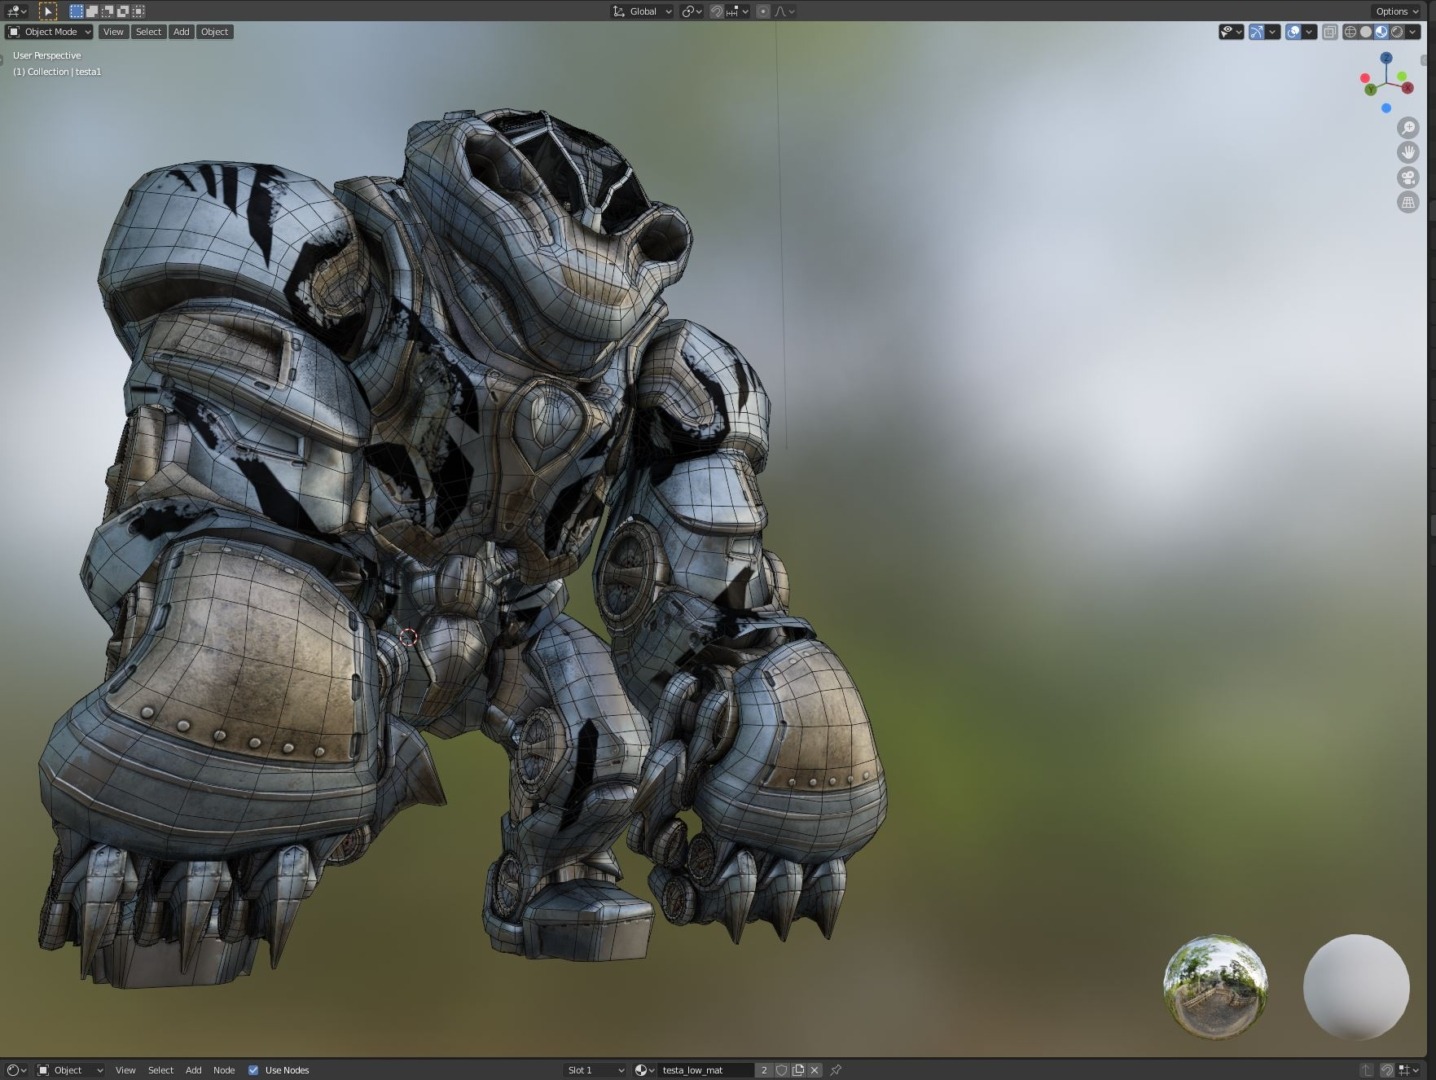Screen dimensions: 1436x1080
Task: Toggle proportional editing
Action: click(763, 11)
